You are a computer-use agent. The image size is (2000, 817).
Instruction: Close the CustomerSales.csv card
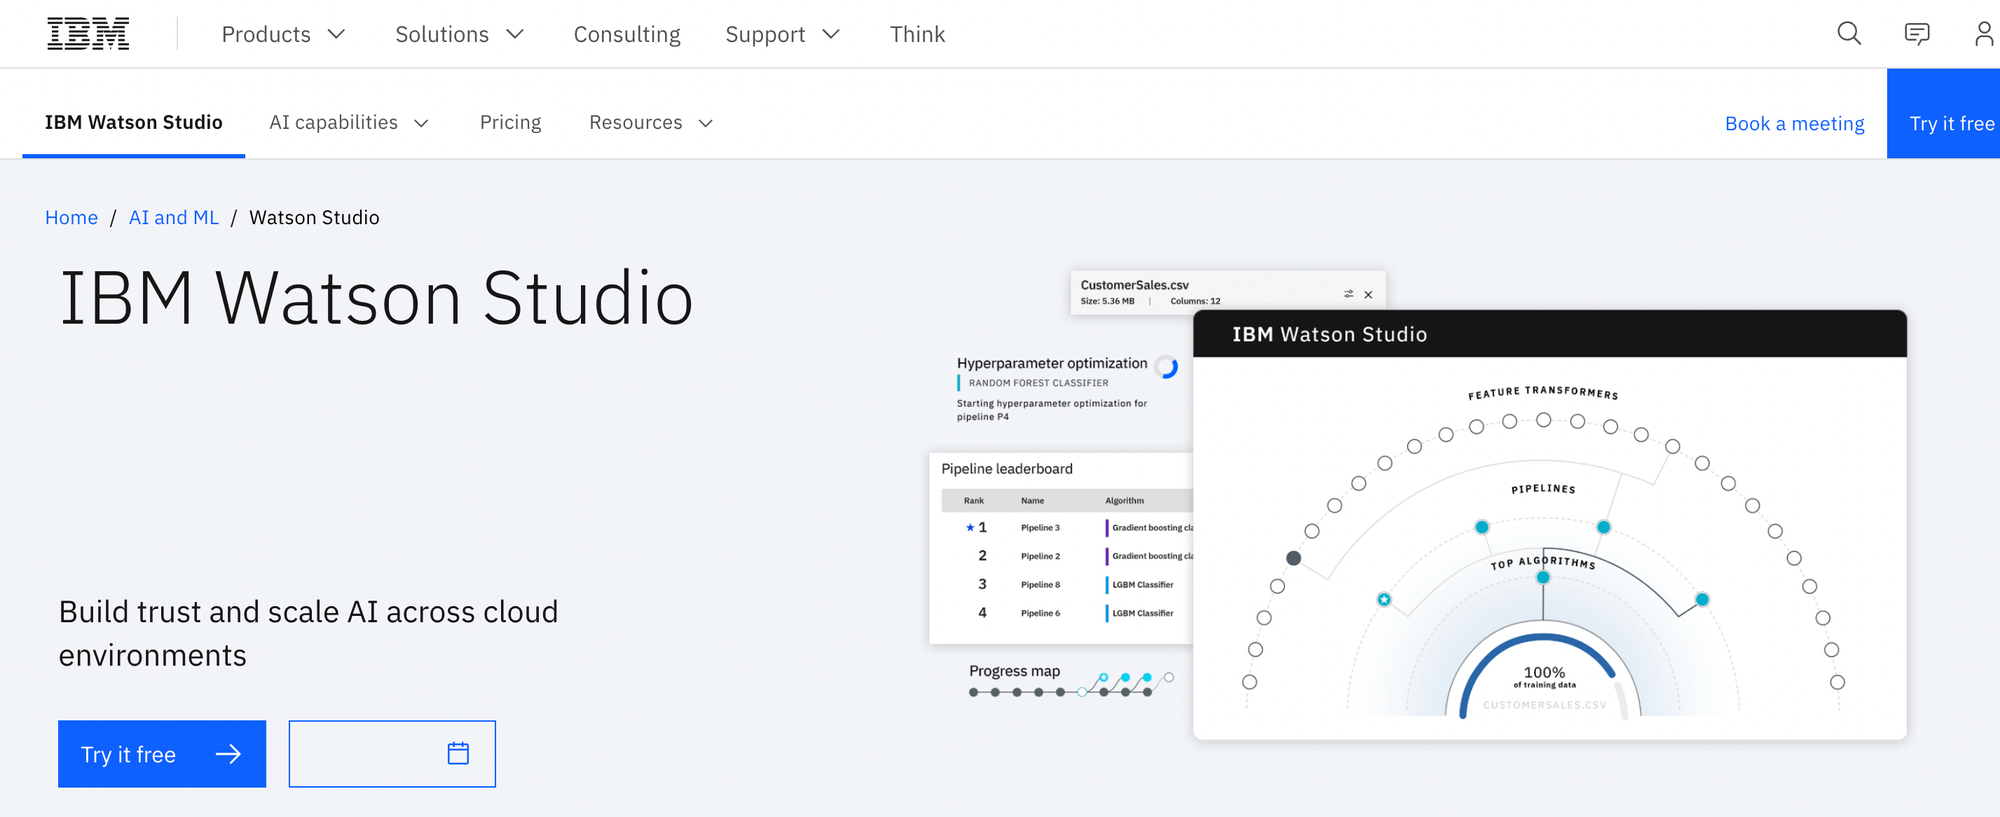tap(1368, 294)
